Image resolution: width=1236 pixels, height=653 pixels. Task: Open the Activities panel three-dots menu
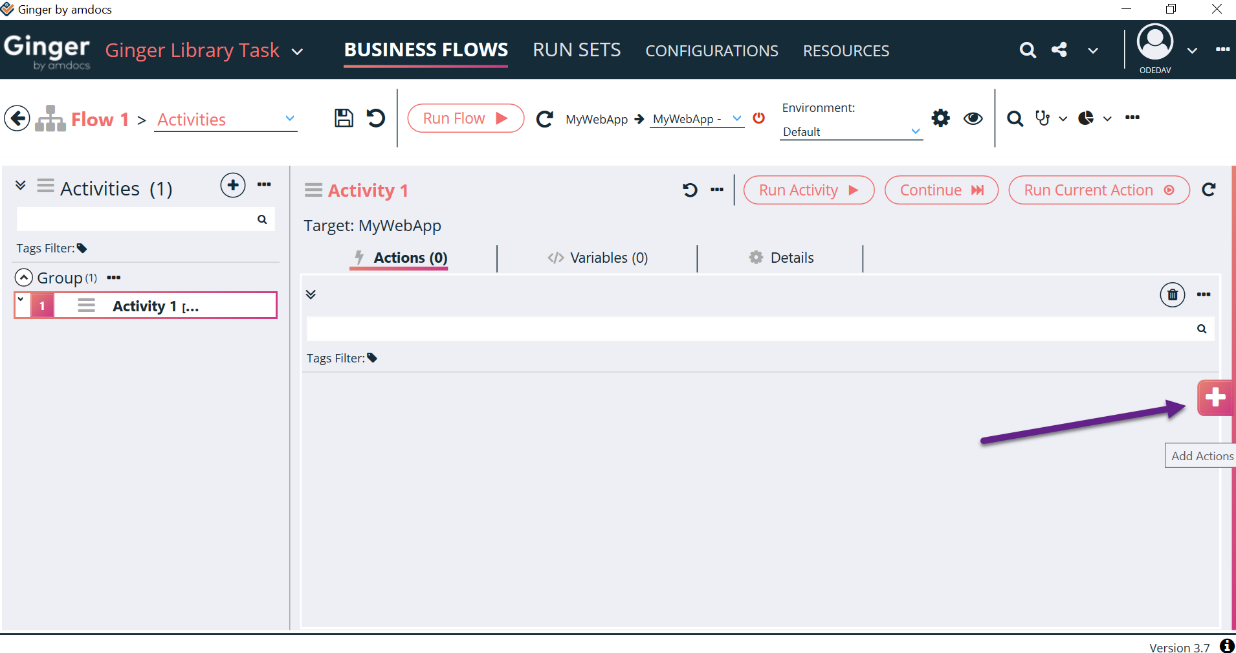tap(264, 185)
